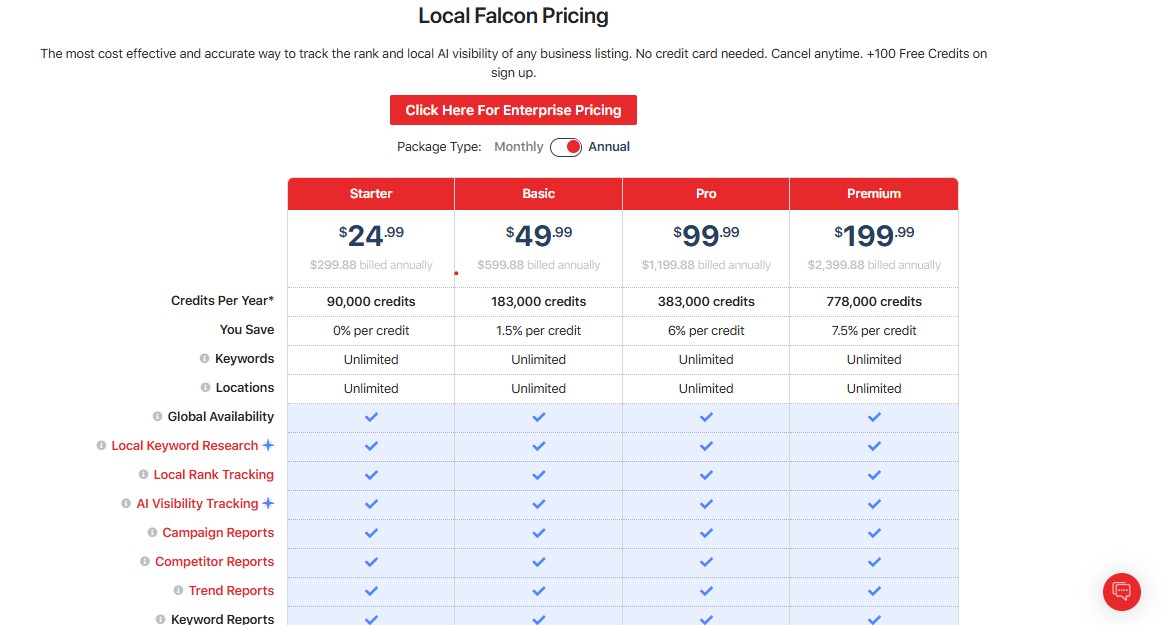Click the 'Local Falcon Pricing' heading
This screenshot has width=1175, height=625.
(513, 16)
